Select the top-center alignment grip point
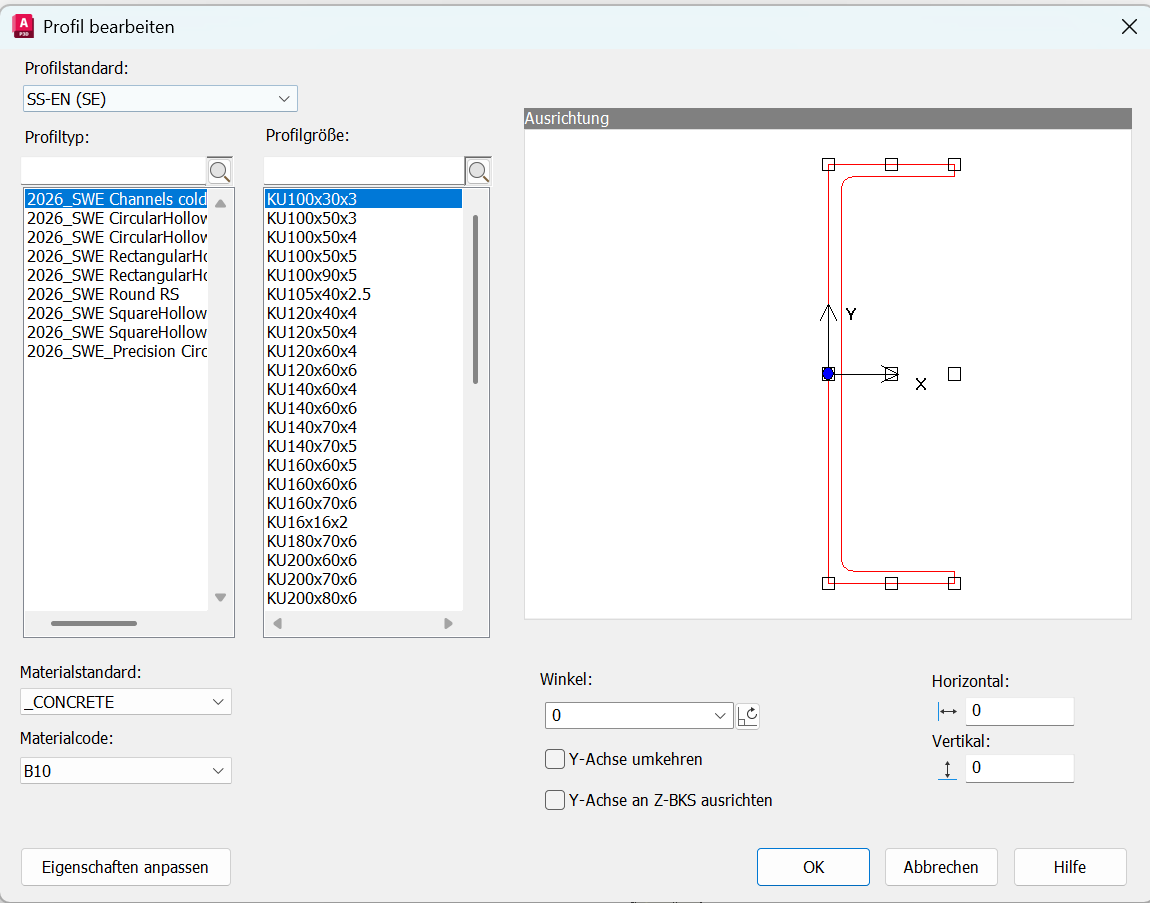1150x903 pixels. tap(892, 164)
